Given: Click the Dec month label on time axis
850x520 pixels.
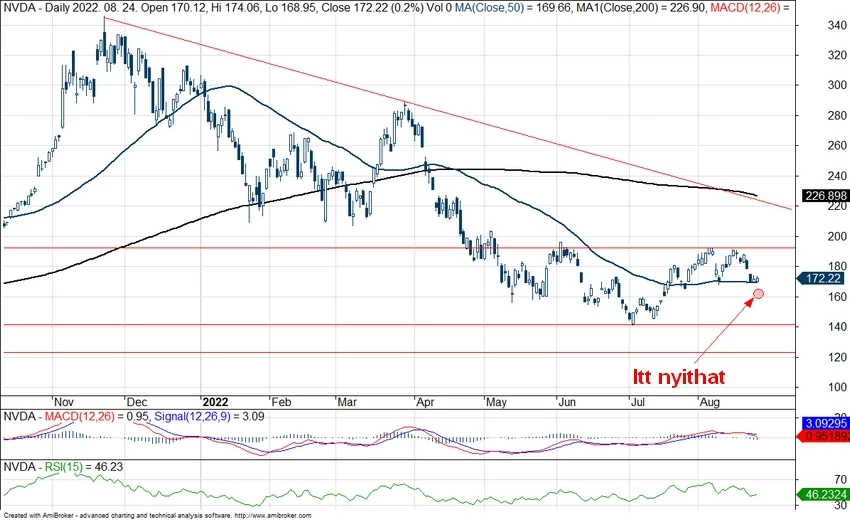Looking at the screenshot, I should click(137, 402).
